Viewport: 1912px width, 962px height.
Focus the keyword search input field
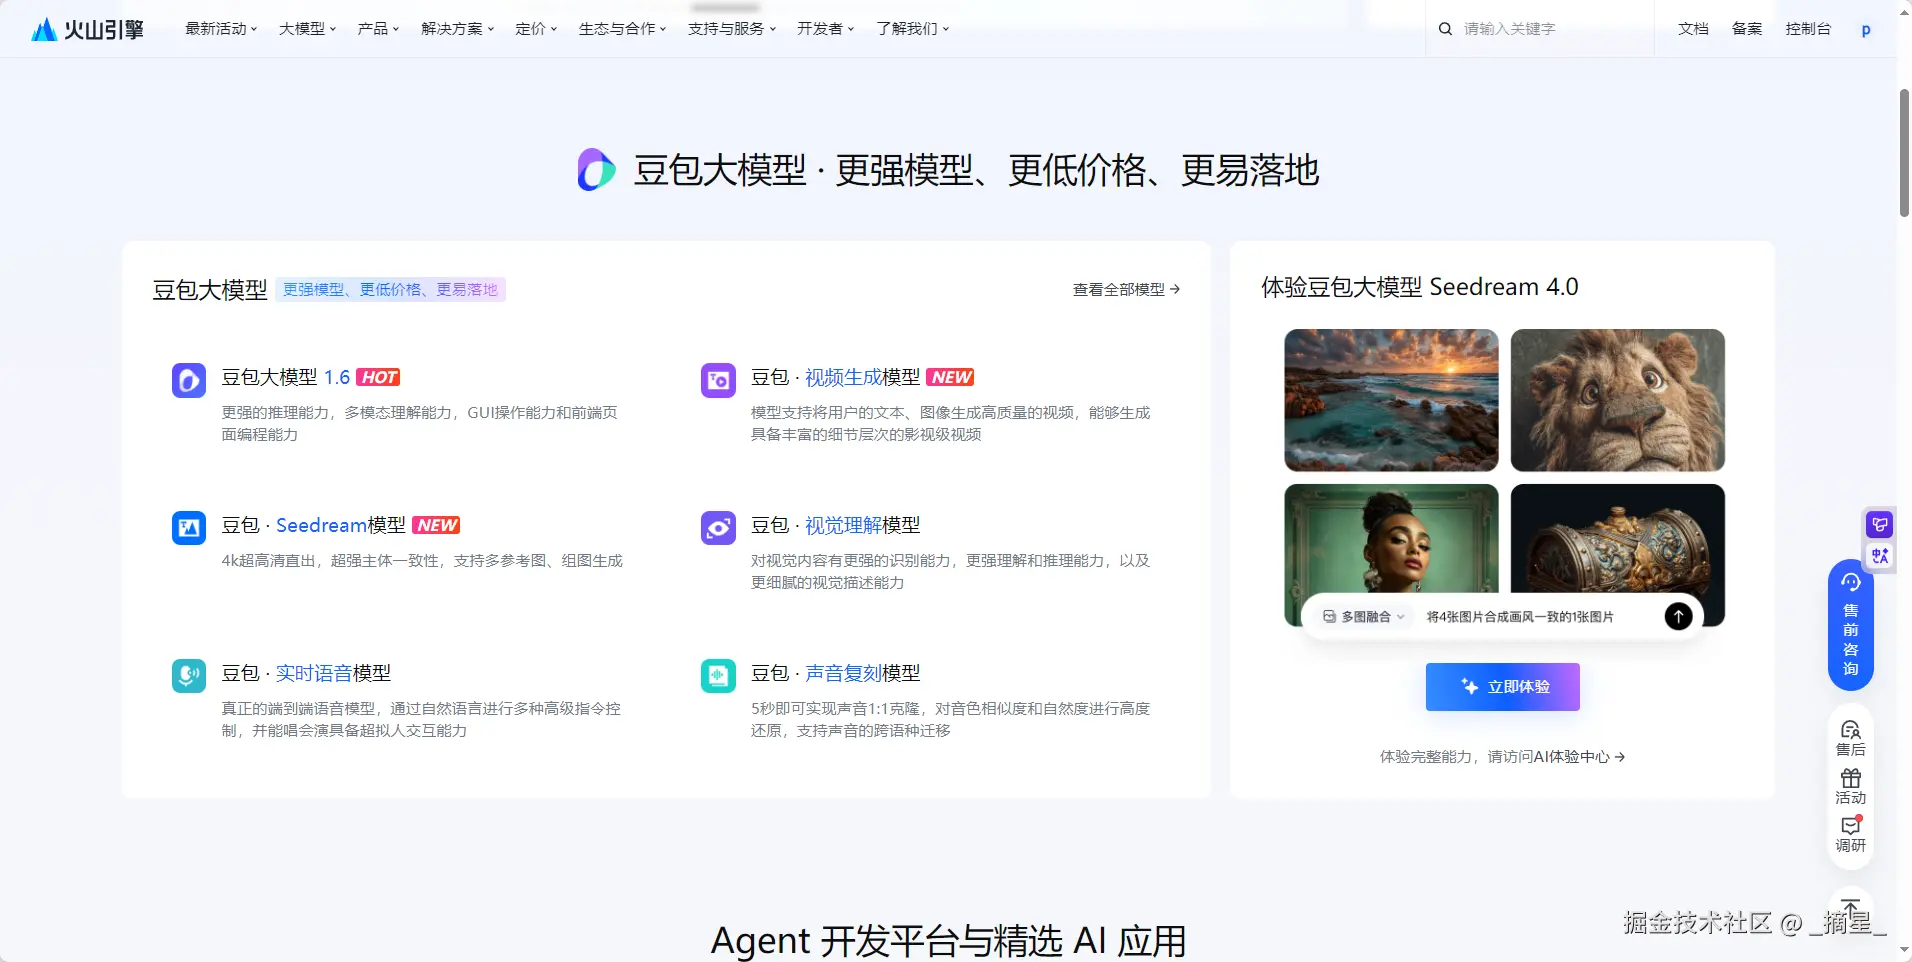click(x=1550, y=29)
